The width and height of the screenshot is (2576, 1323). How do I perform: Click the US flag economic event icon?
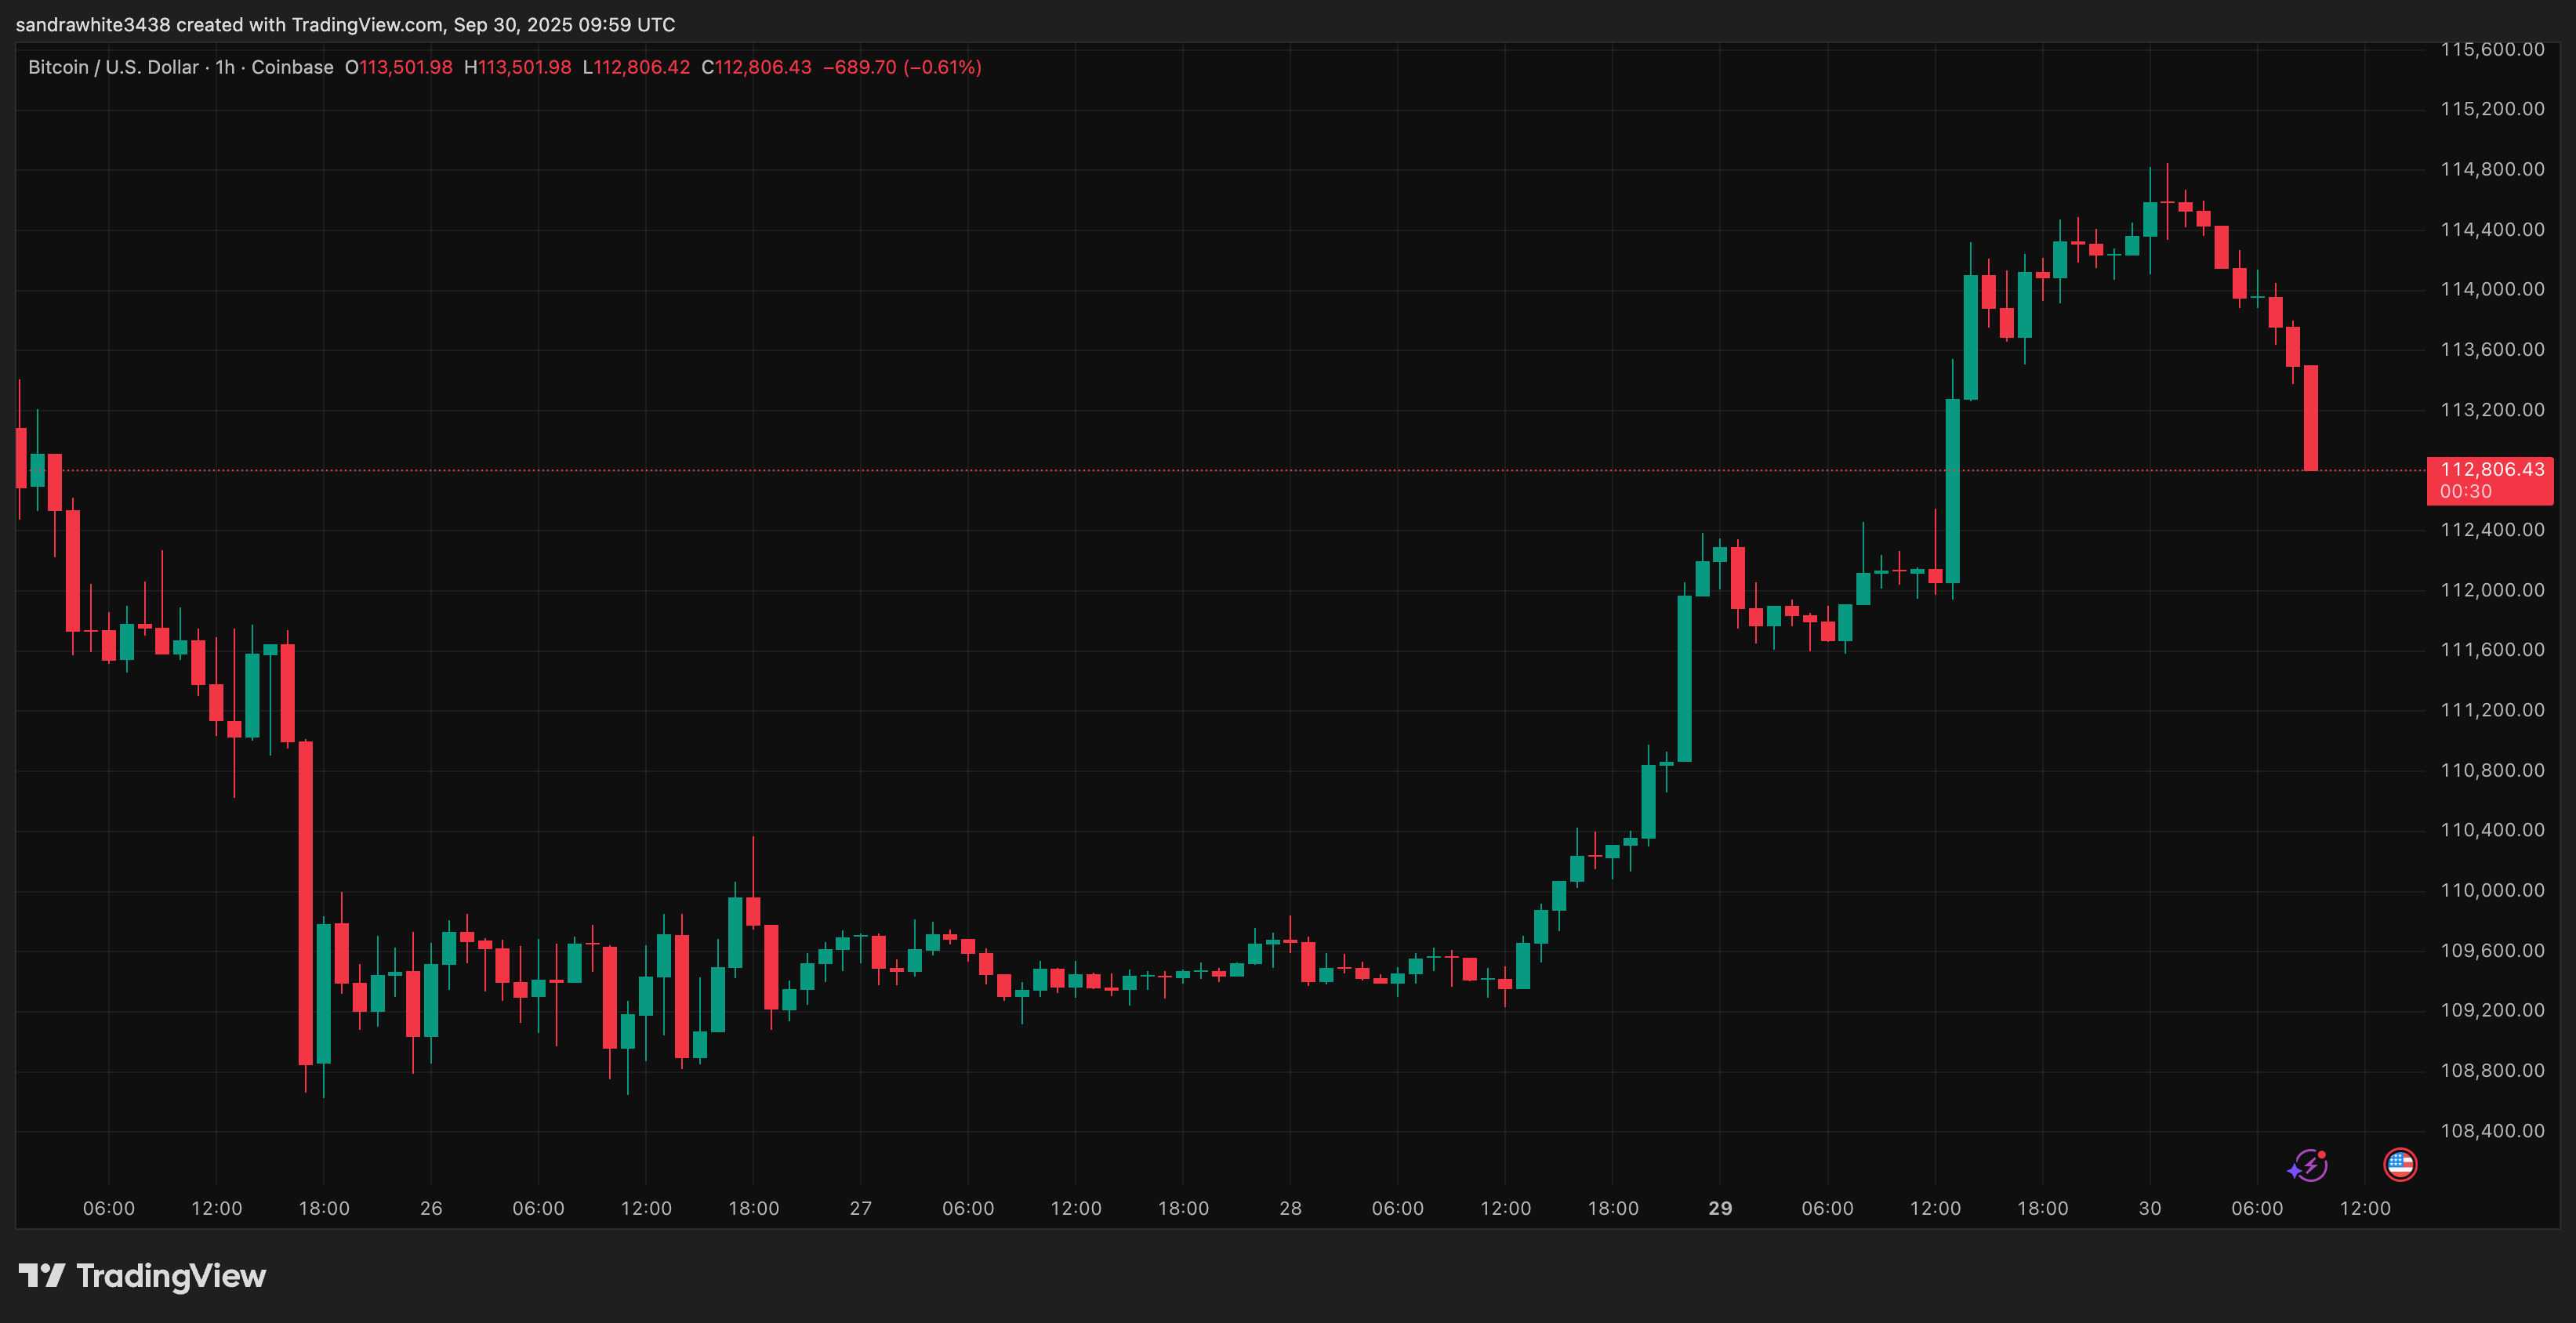tap(2400, 1164)
